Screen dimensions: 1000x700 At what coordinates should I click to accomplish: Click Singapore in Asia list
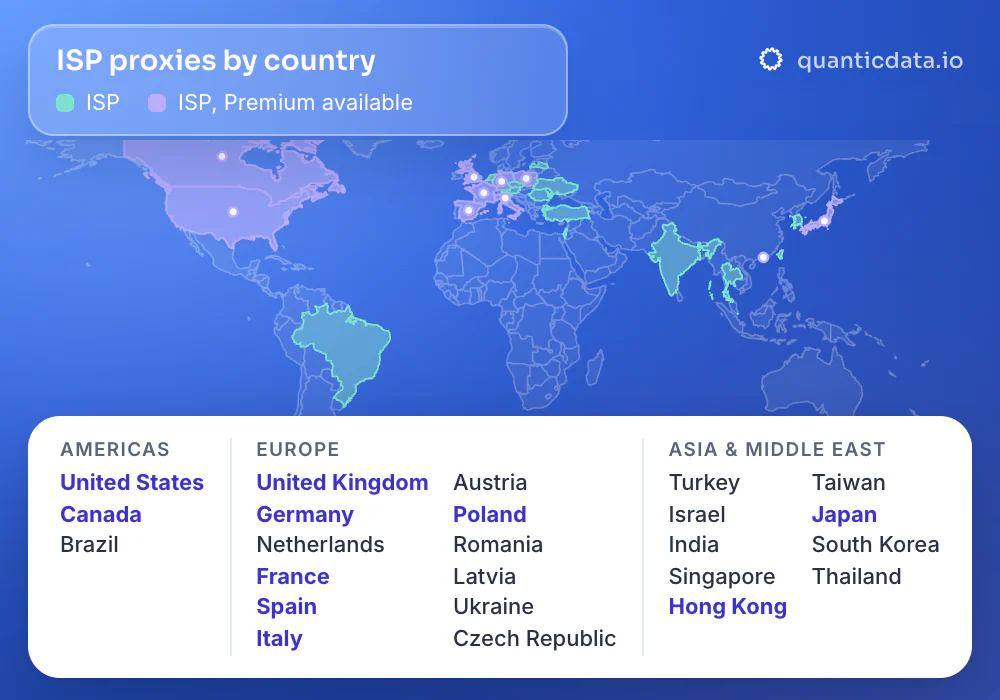(722, 576)
